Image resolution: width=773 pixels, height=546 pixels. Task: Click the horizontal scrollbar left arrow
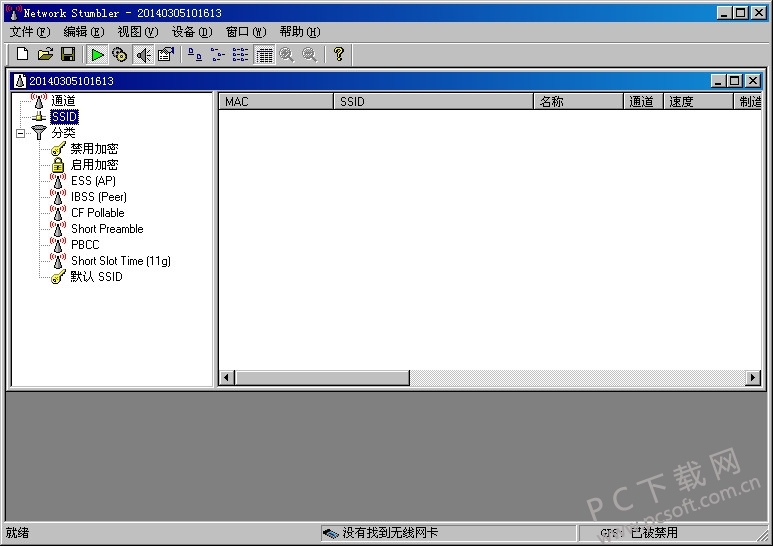tap(227, 378)
